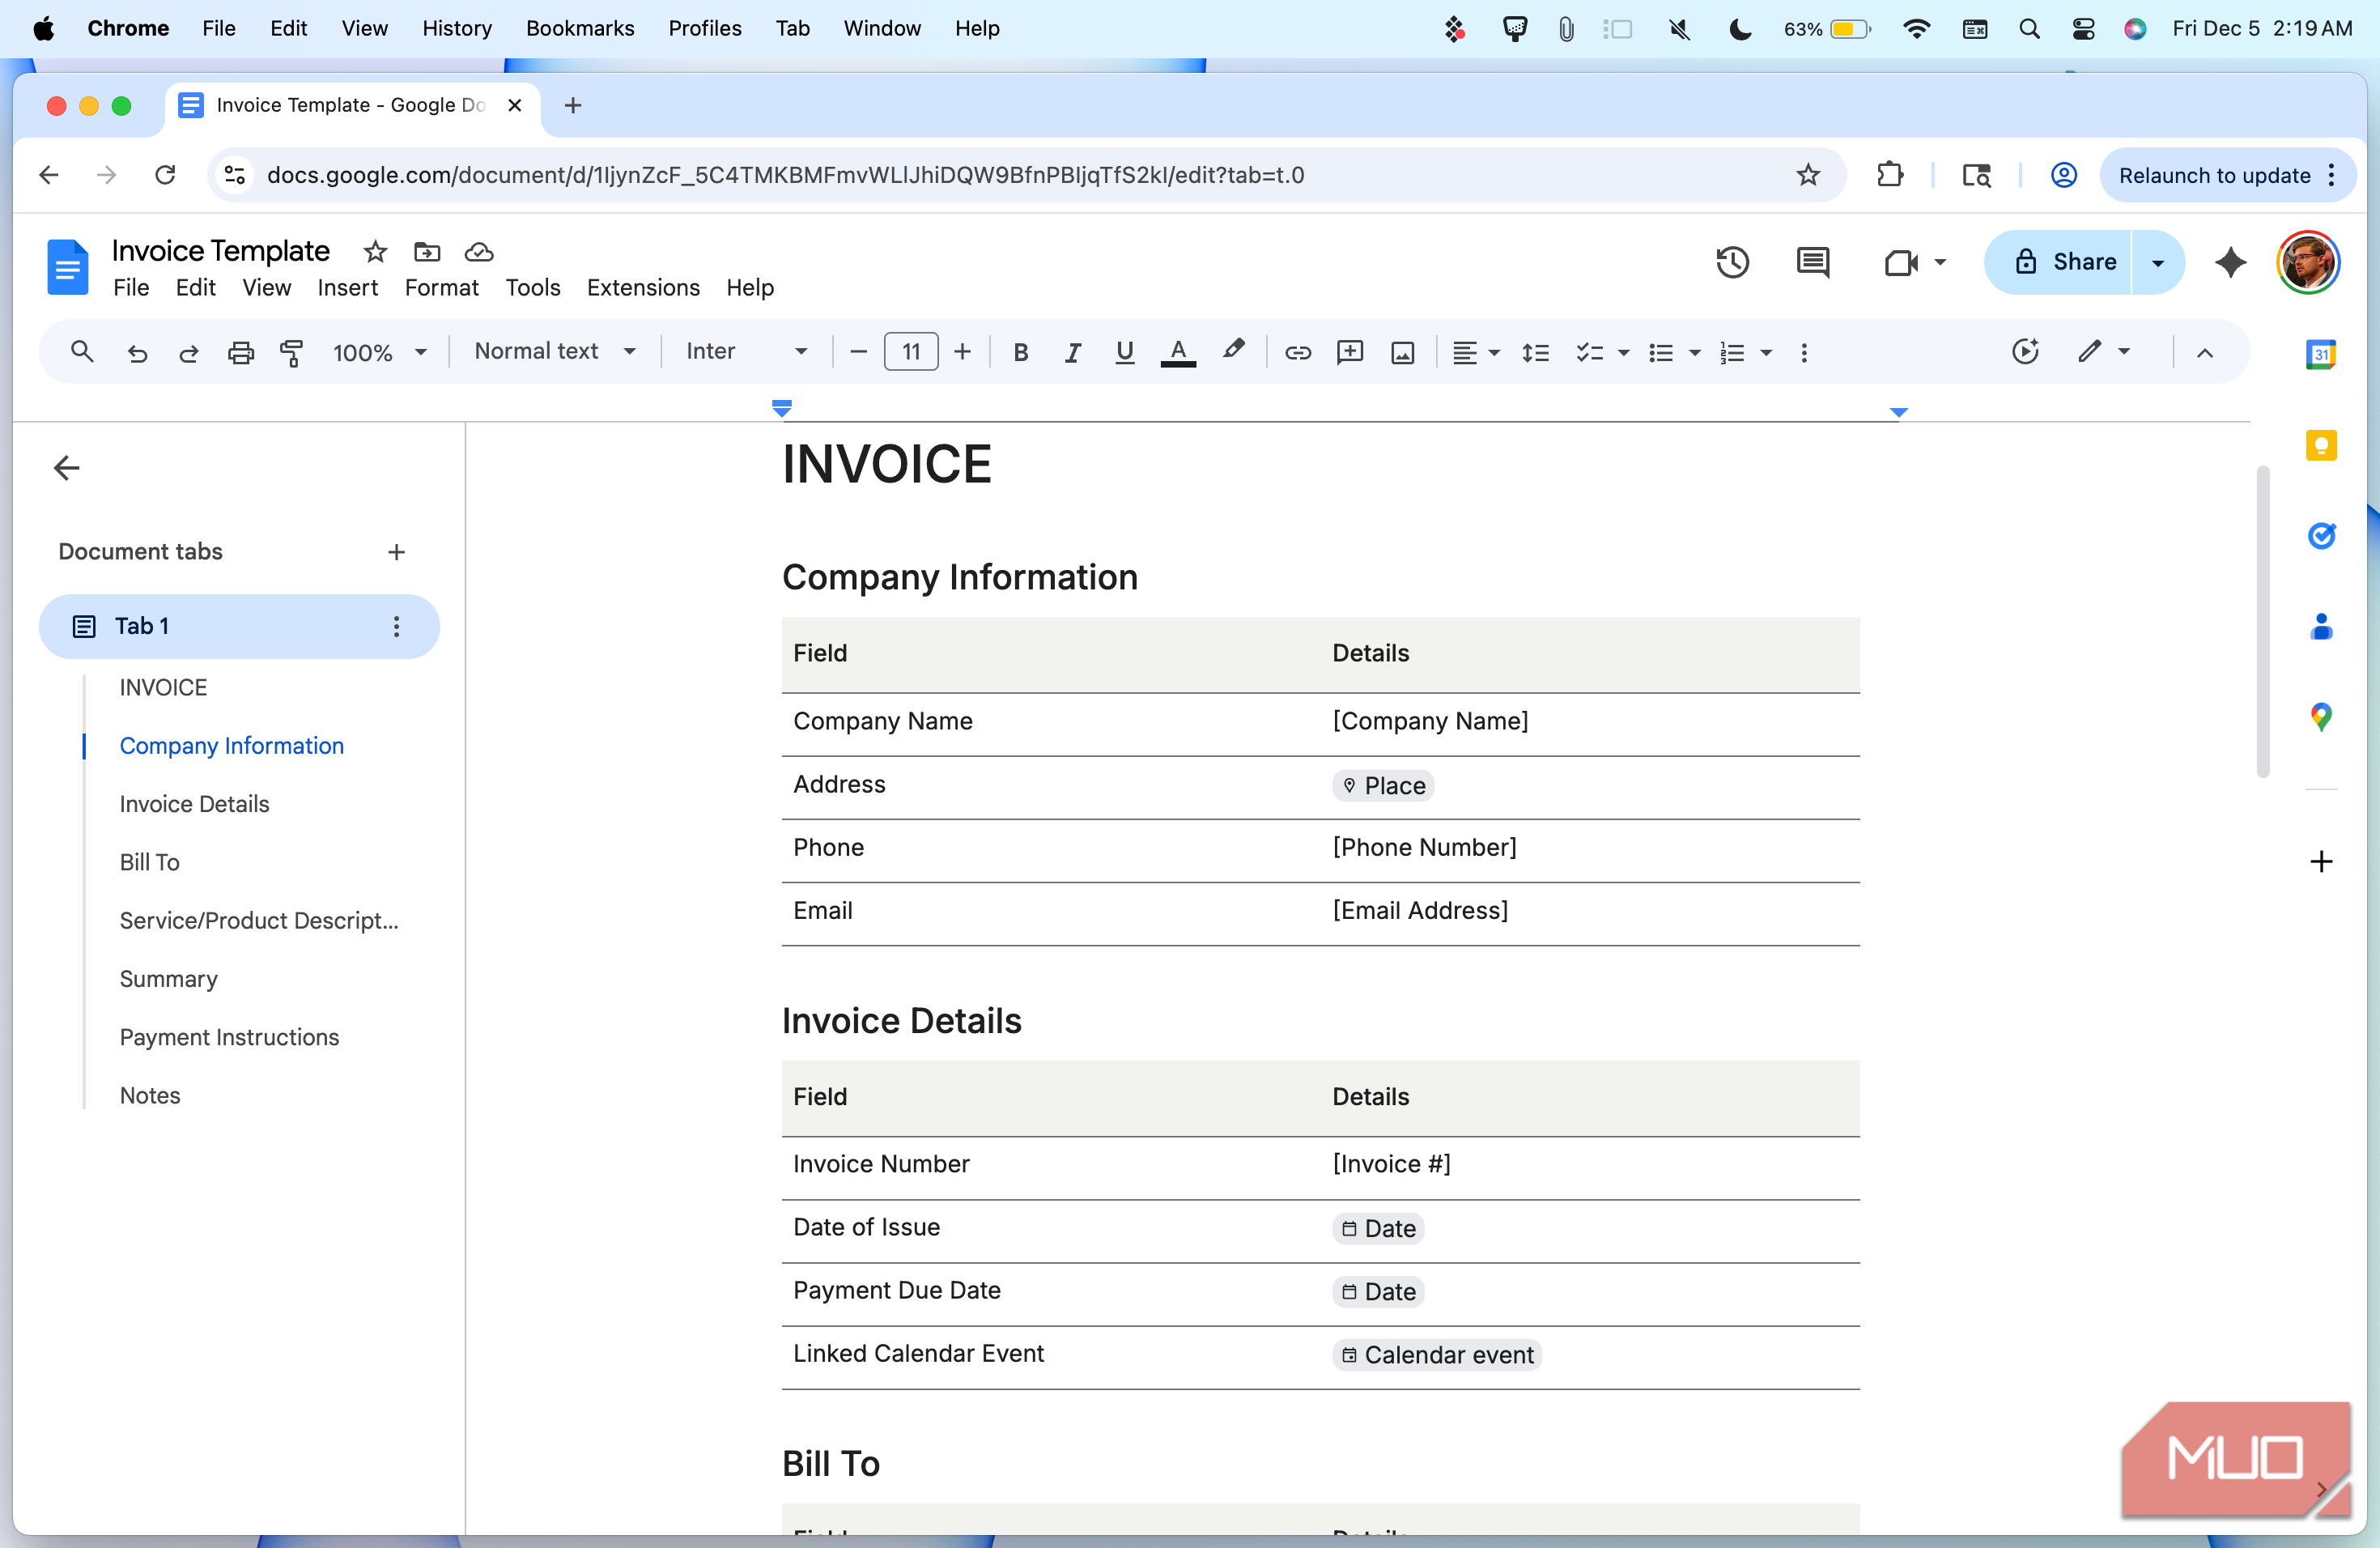
Task: Check the cloud document status icon
Action: 479,252
